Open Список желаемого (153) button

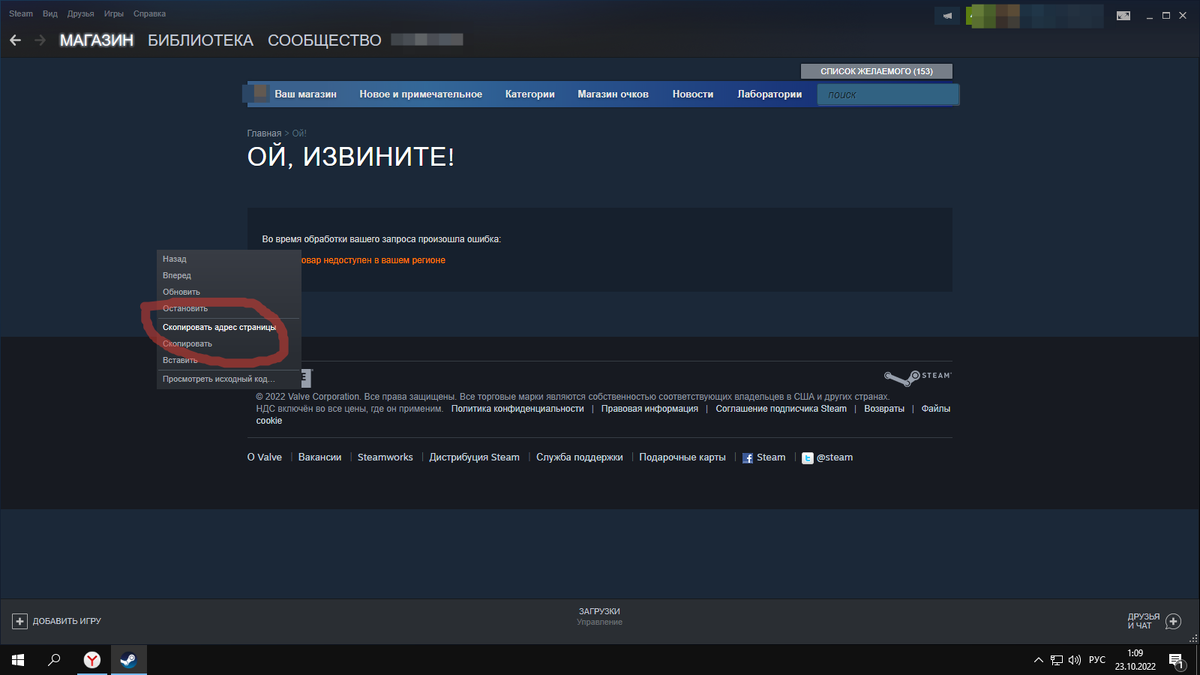point(876,71)
